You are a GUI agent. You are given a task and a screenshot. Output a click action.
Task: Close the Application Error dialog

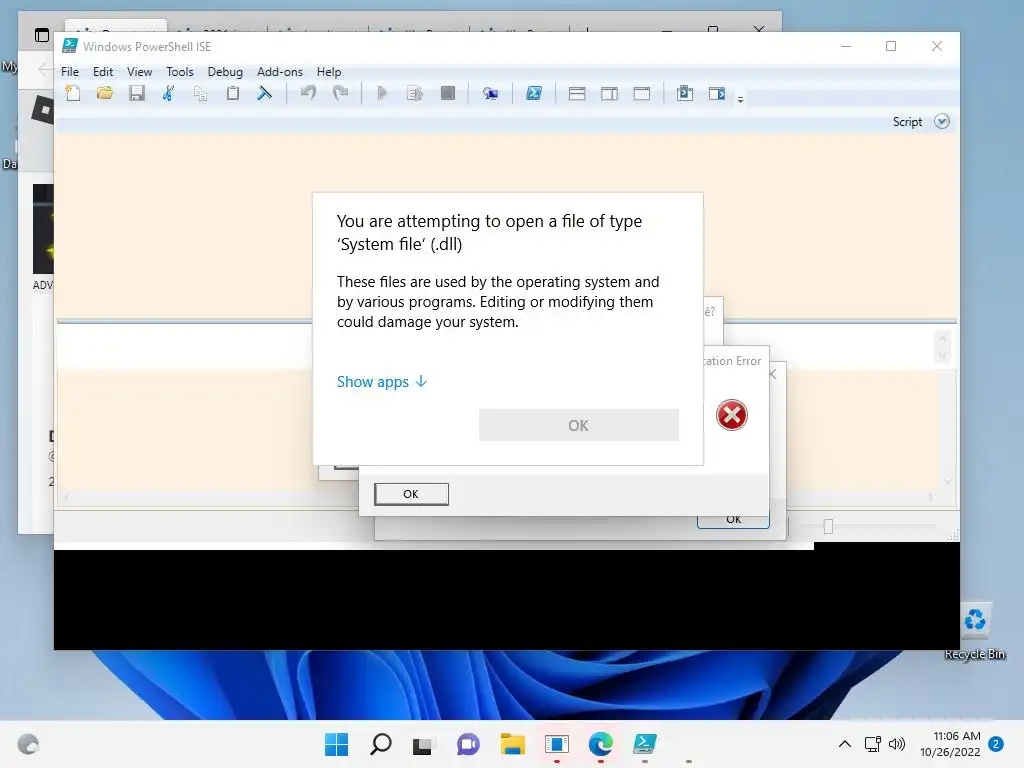tap(773, 374)
